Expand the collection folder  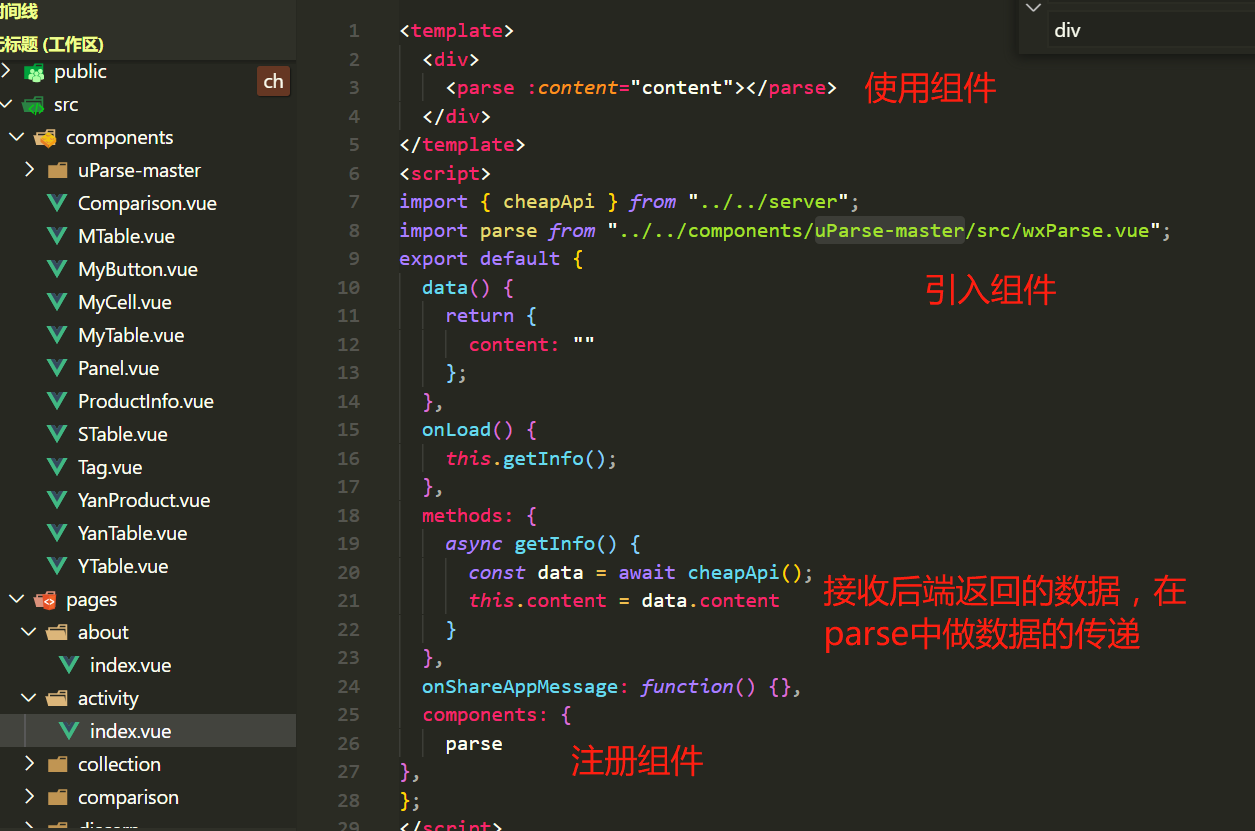tap(30, 764)
